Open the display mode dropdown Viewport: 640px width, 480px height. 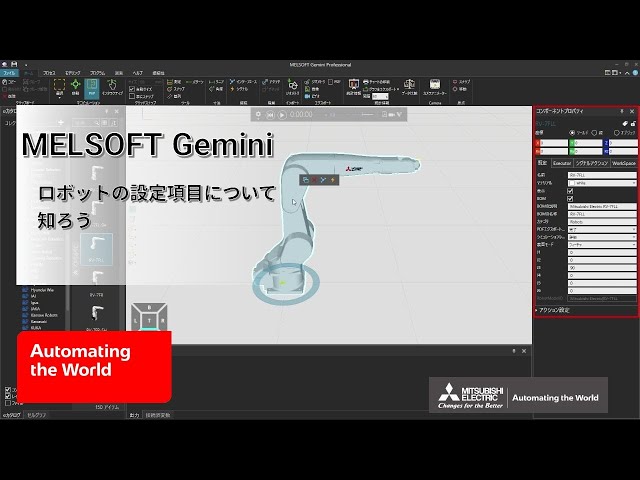point(602,244)
